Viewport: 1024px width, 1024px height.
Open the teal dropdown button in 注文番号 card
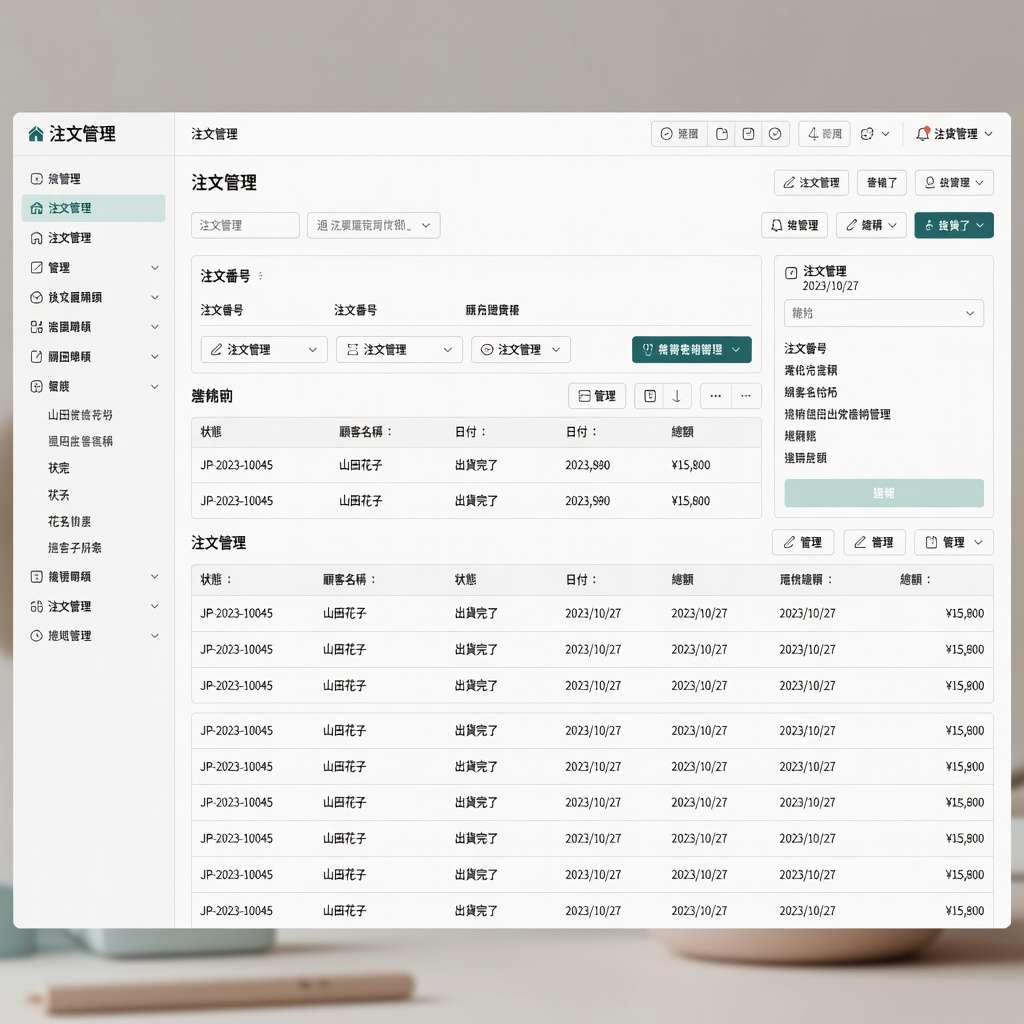point(692,349)
